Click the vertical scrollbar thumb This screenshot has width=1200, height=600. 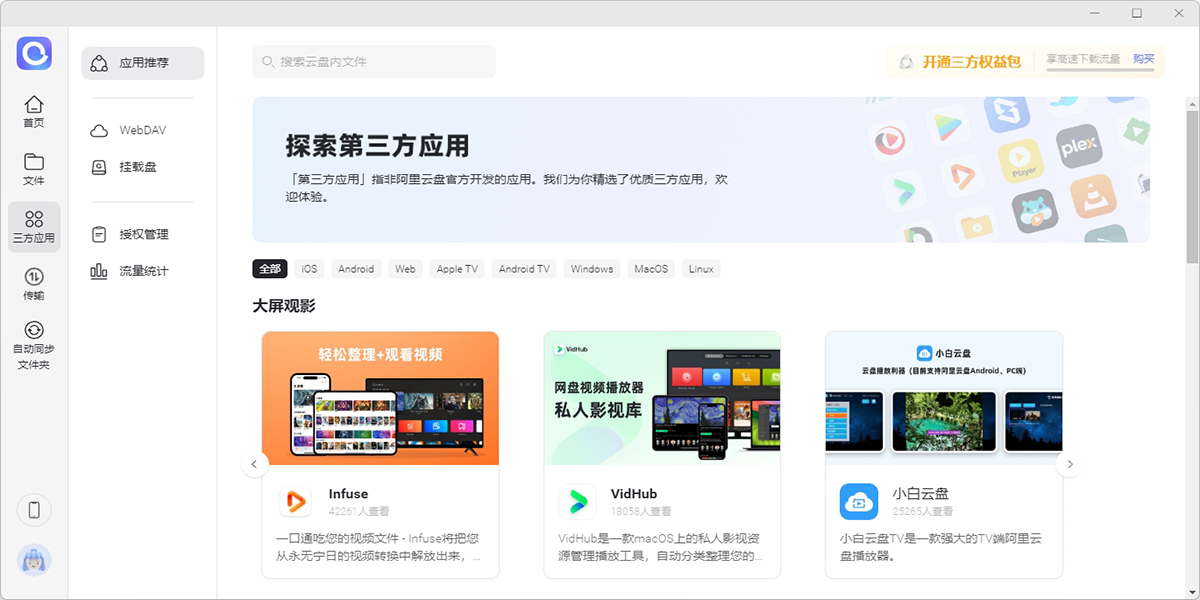(1192, 185)
